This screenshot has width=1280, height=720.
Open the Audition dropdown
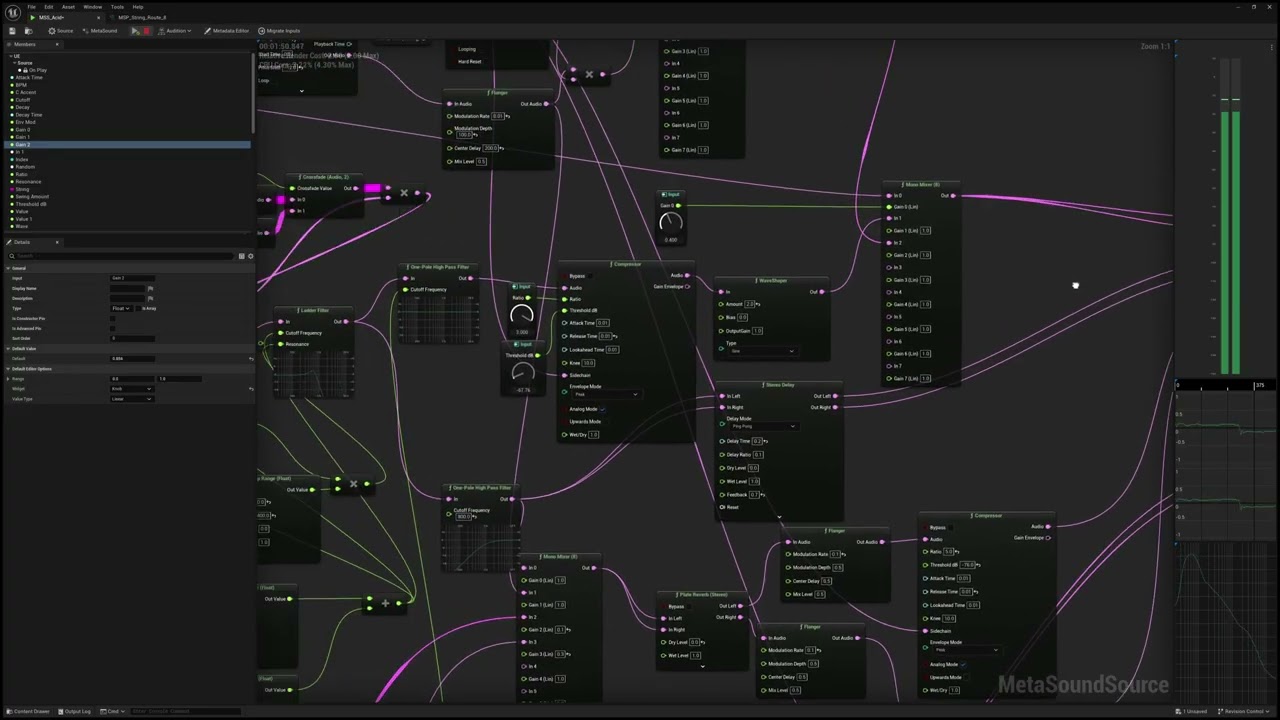(176, 31)
